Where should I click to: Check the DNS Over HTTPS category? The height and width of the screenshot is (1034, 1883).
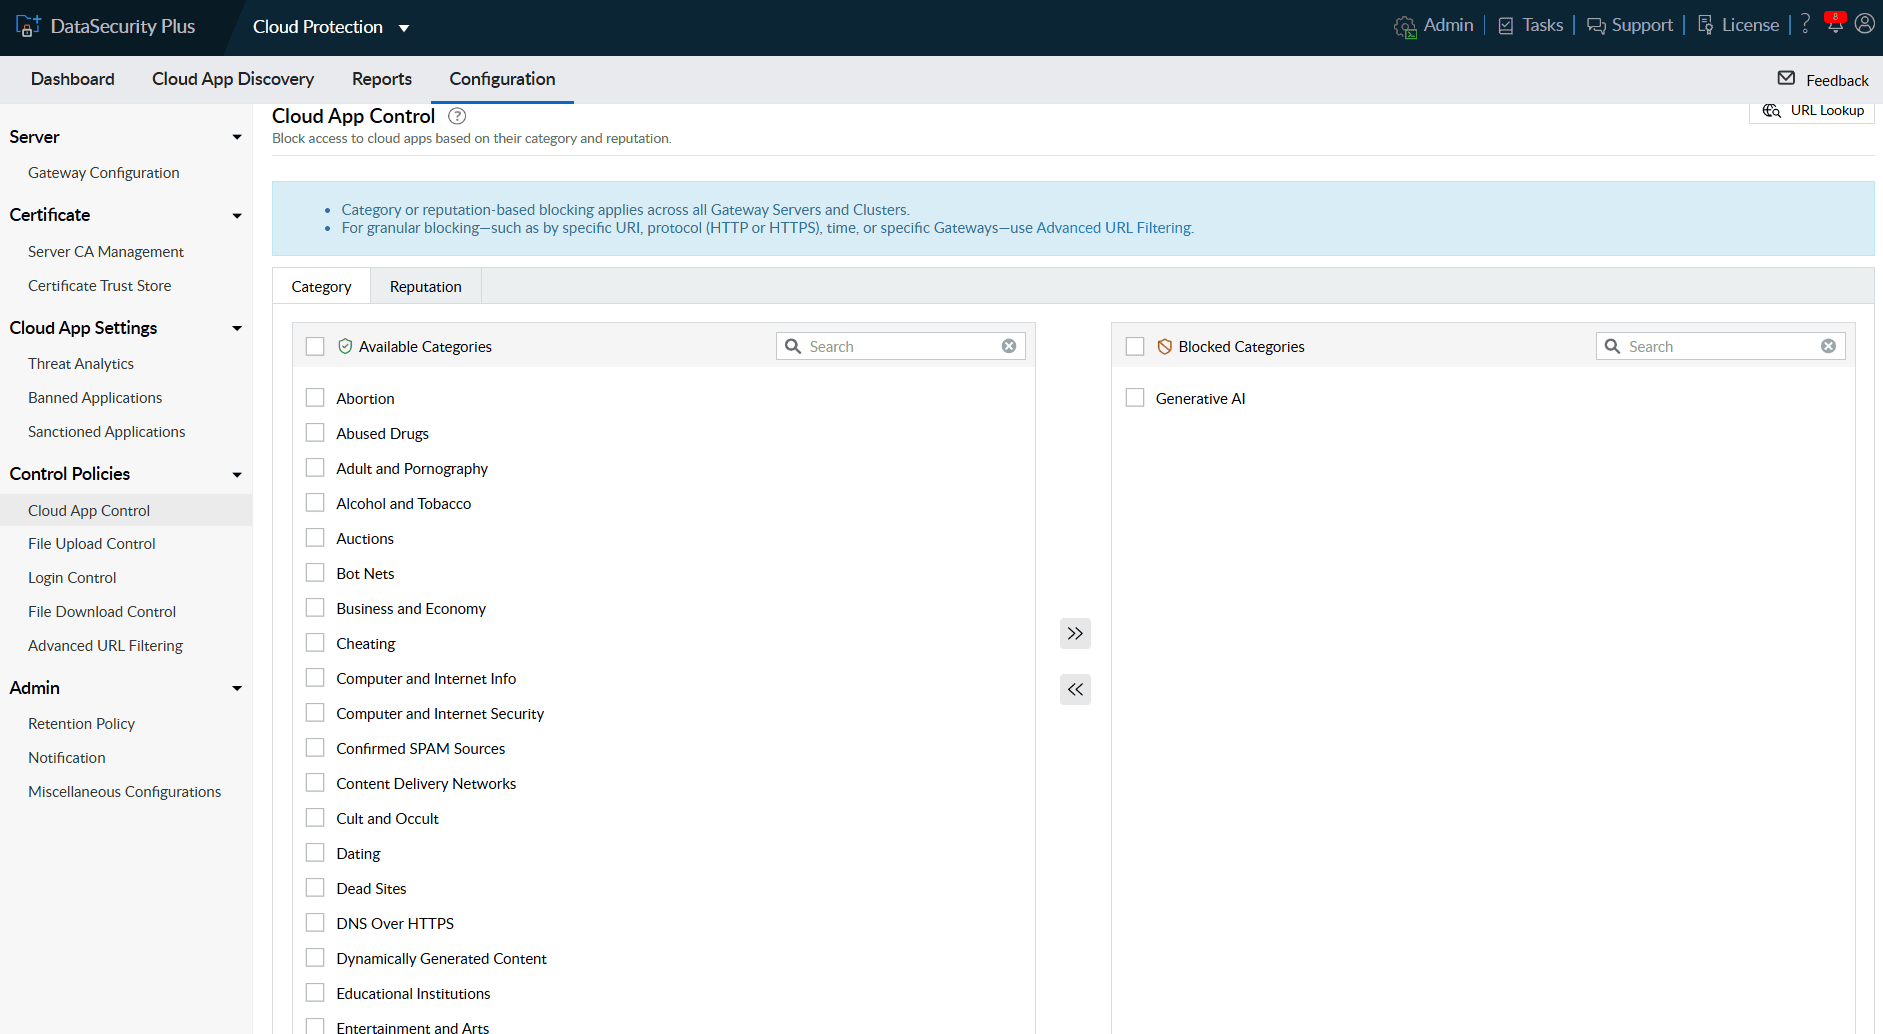pos(315,923)
